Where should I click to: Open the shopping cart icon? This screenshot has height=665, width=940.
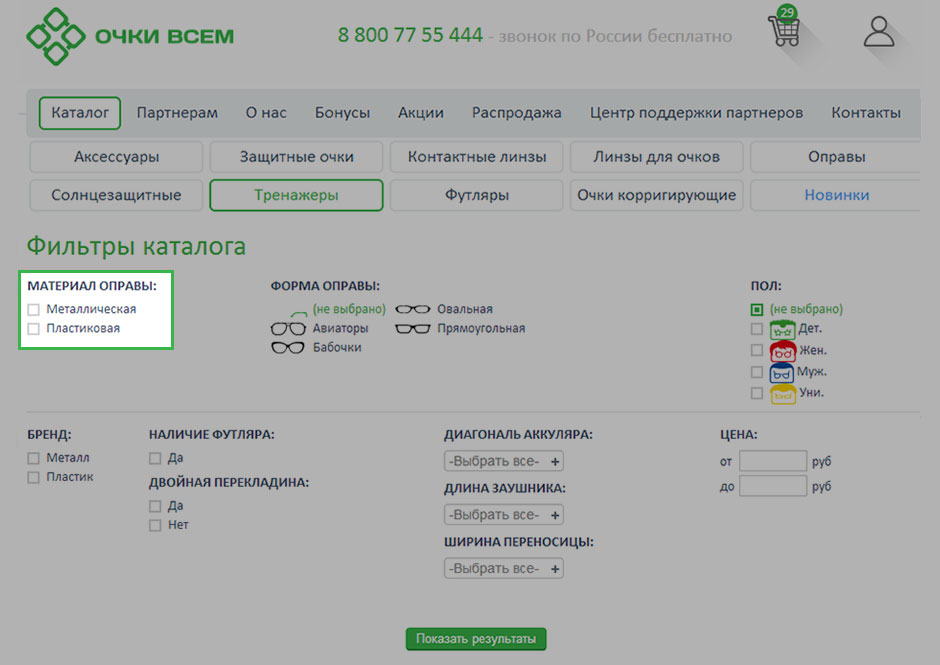pyautogui.click(x=784, y=32)
